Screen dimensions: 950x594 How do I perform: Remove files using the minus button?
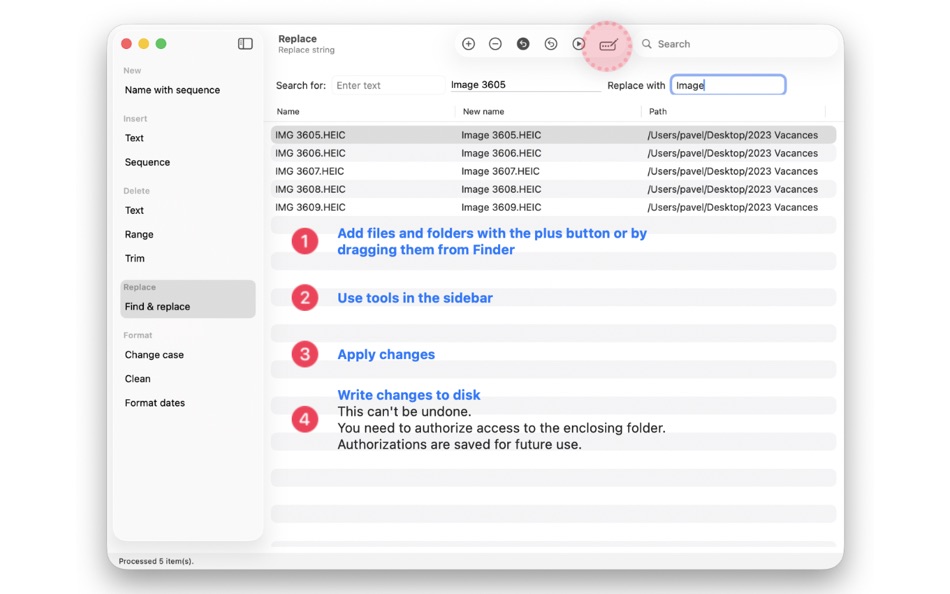tap(495, 44)
